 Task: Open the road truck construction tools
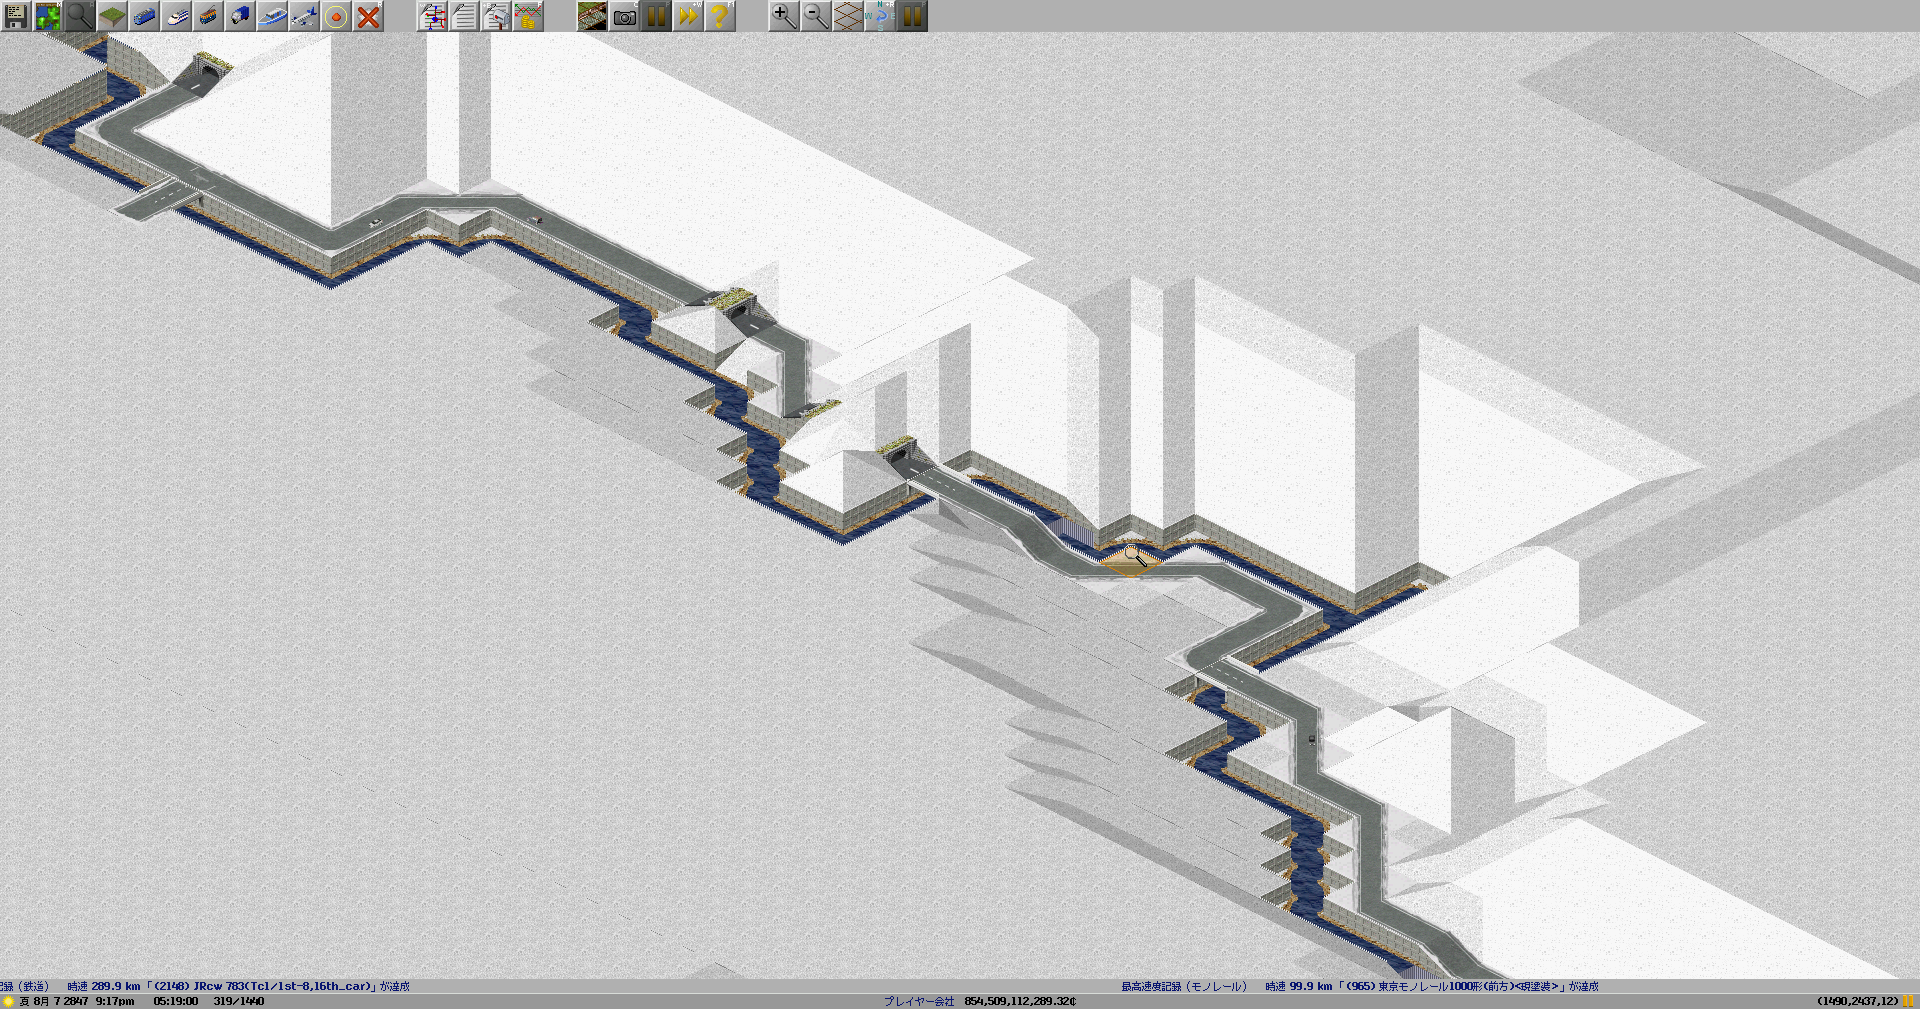coord(240,16)
